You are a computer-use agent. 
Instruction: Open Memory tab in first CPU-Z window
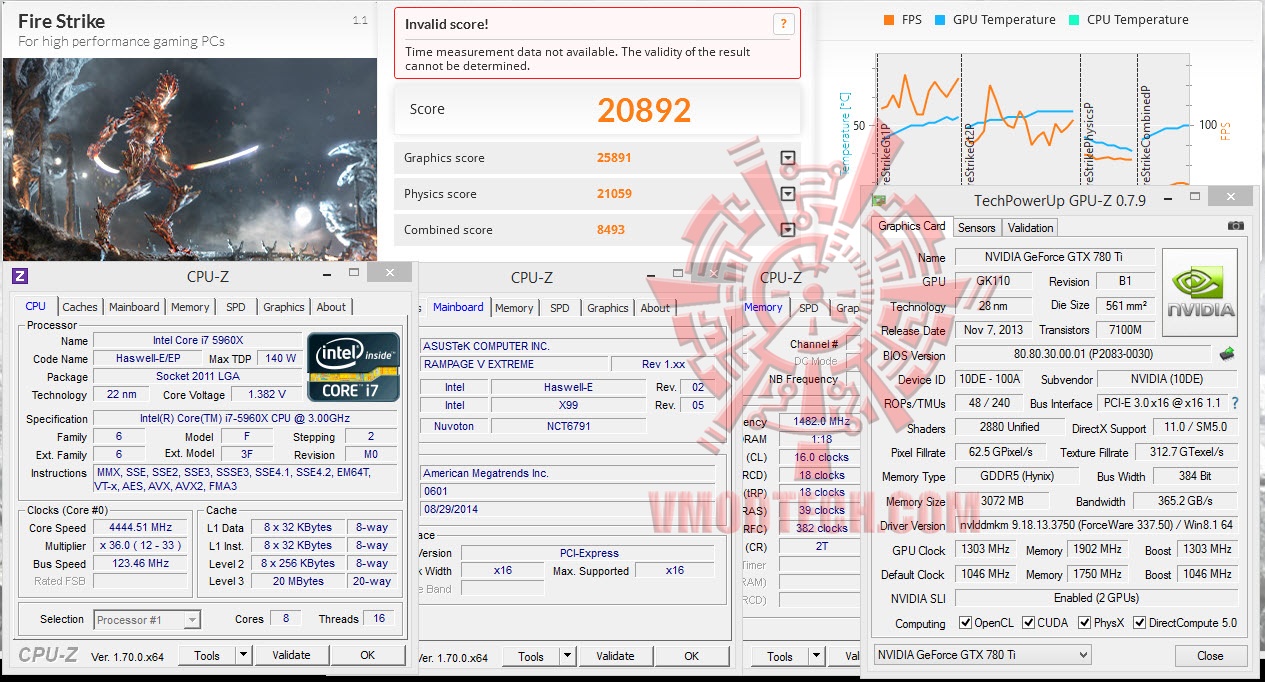click(x=190, y=307)
